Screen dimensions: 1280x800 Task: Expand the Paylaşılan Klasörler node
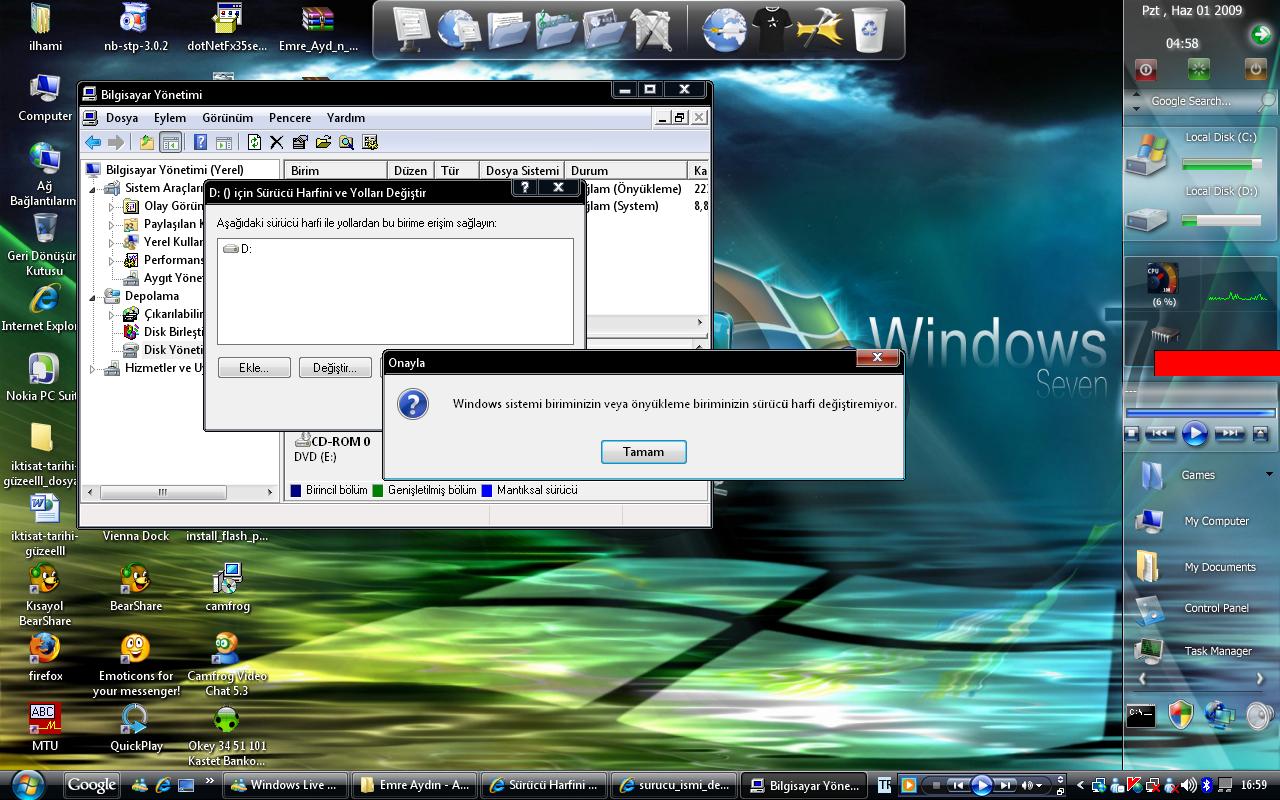(111, 224)
